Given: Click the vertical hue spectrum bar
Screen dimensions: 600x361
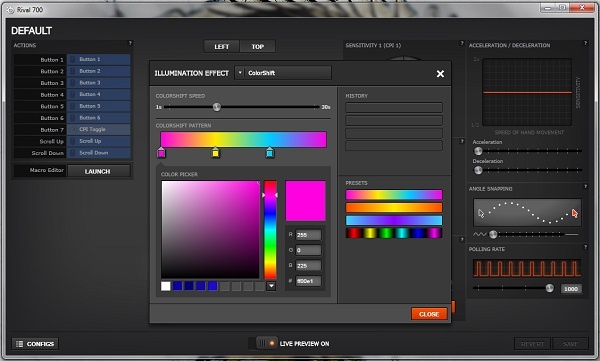Looking at the screenshot, I should pyautogui.click(x=270, y=230).
